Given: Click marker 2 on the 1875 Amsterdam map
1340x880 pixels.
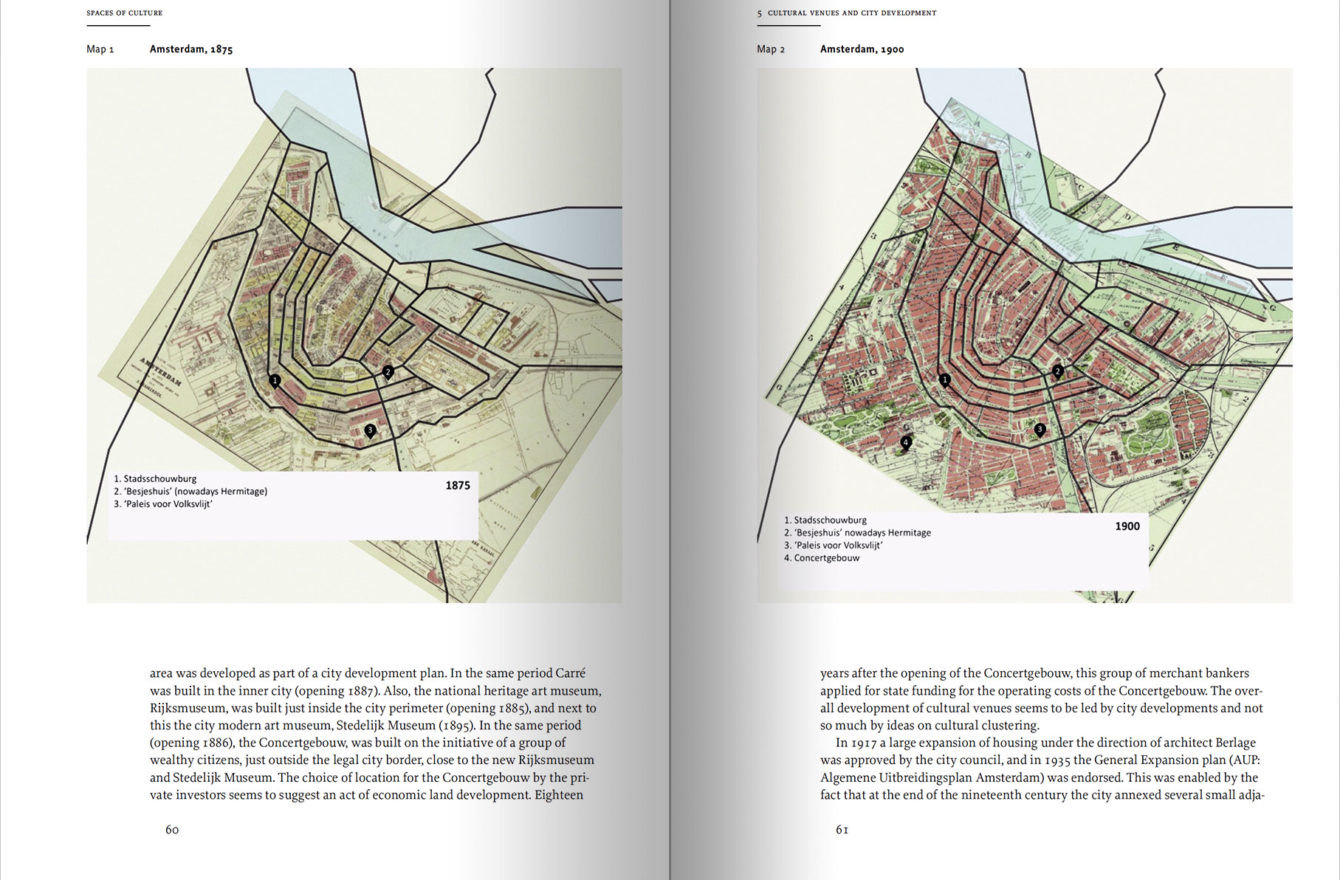Looking at the screenshot, I should [x=388, y=371].
